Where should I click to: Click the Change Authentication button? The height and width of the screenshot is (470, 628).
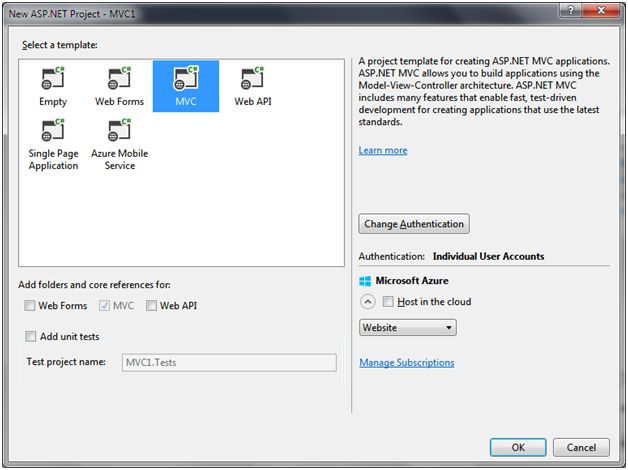click(414, 224)
